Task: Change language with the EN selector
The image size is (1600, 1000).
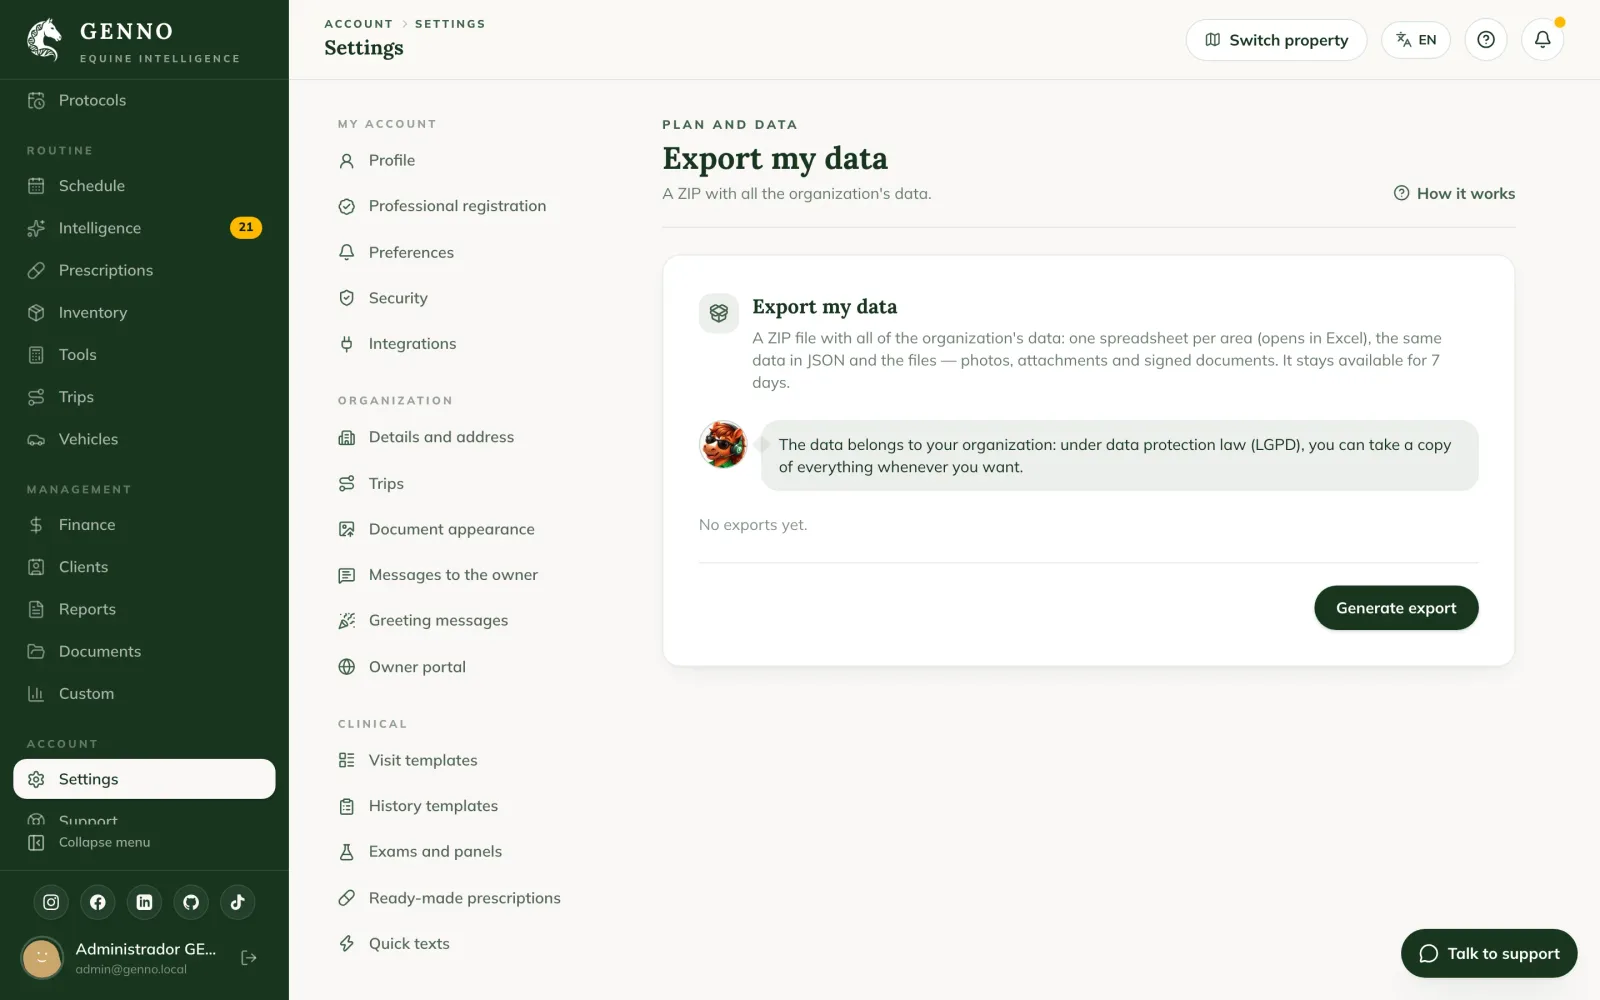Action: [x=1416, y=40]
